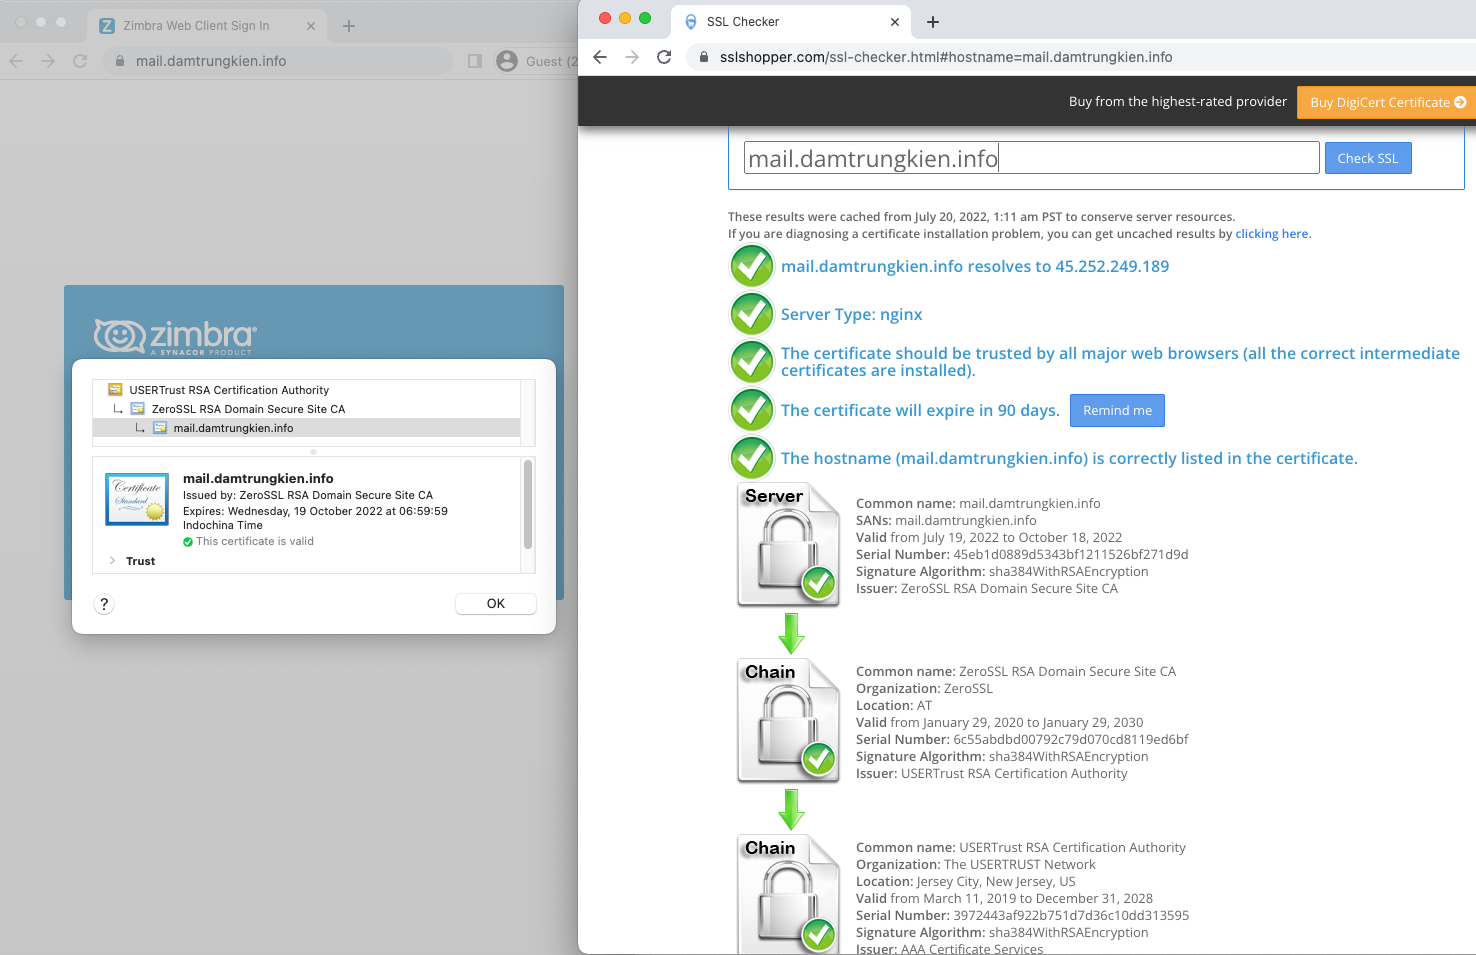This screenshot has height=955, width=1476.
Task: Click green checkmark beside resolves to 45.252.249.189
Action: pyautogui.click(x=752, y=266)
